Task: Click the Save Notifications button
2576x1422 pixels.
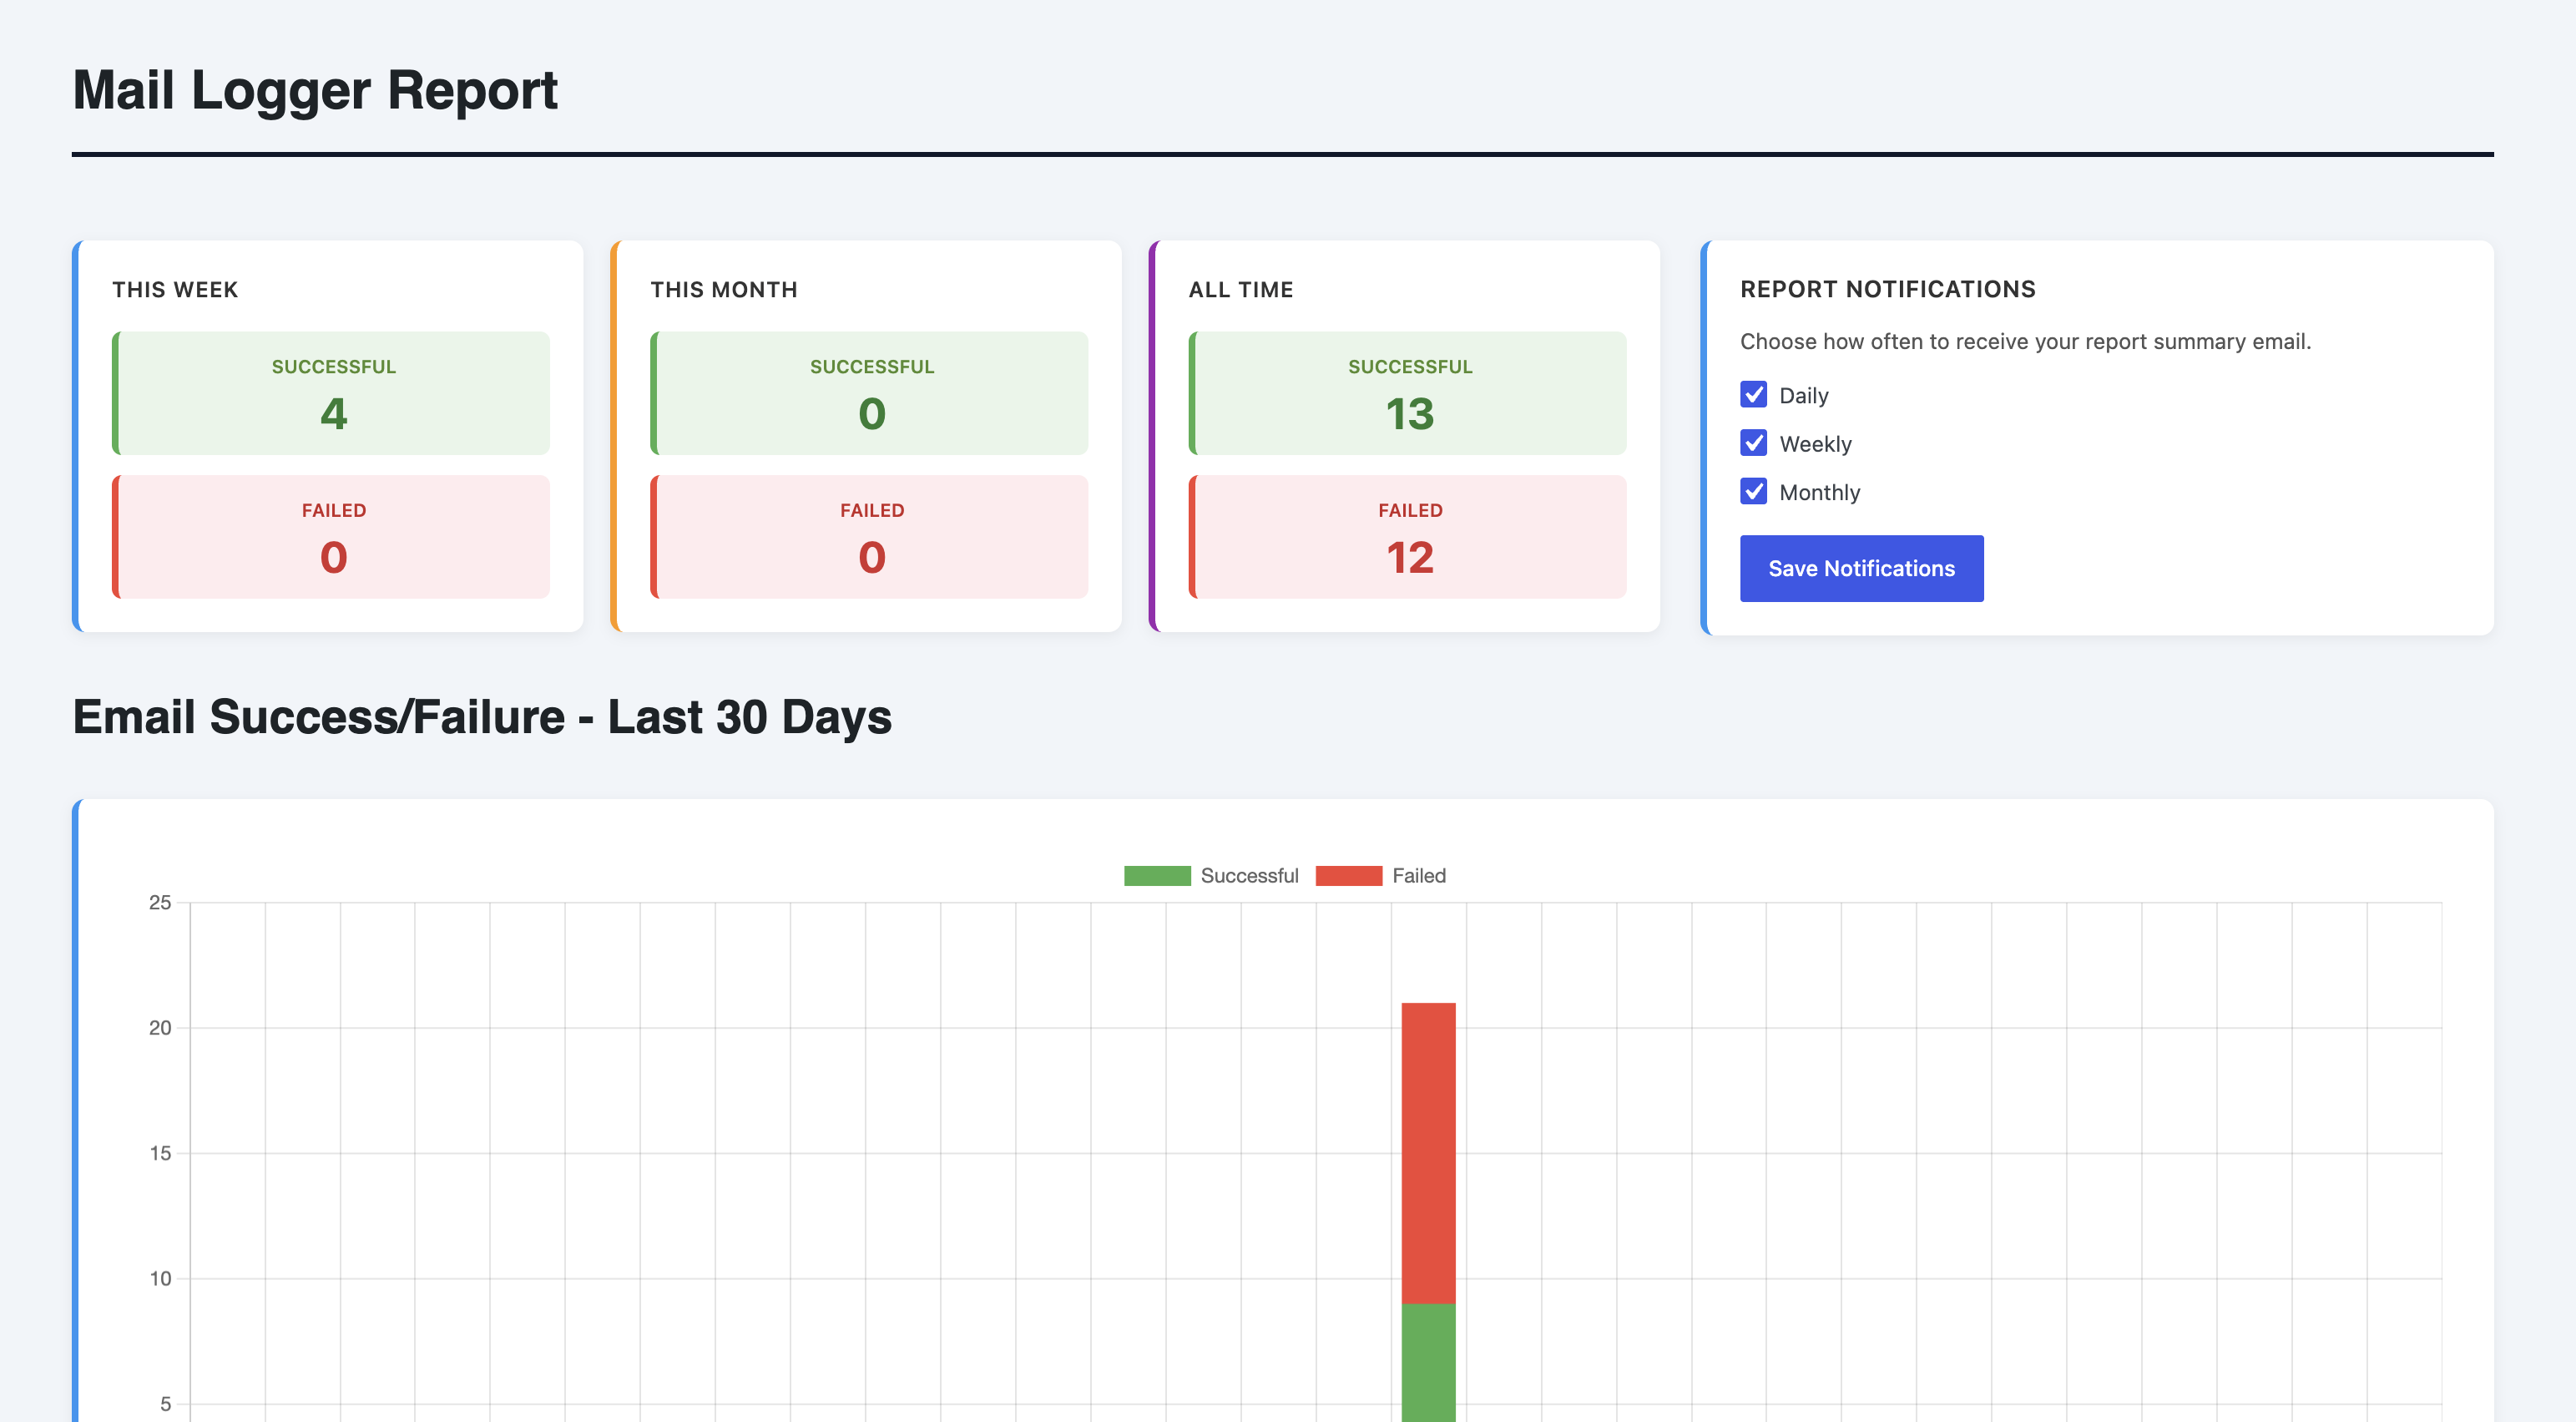Action: point(1861,568)
